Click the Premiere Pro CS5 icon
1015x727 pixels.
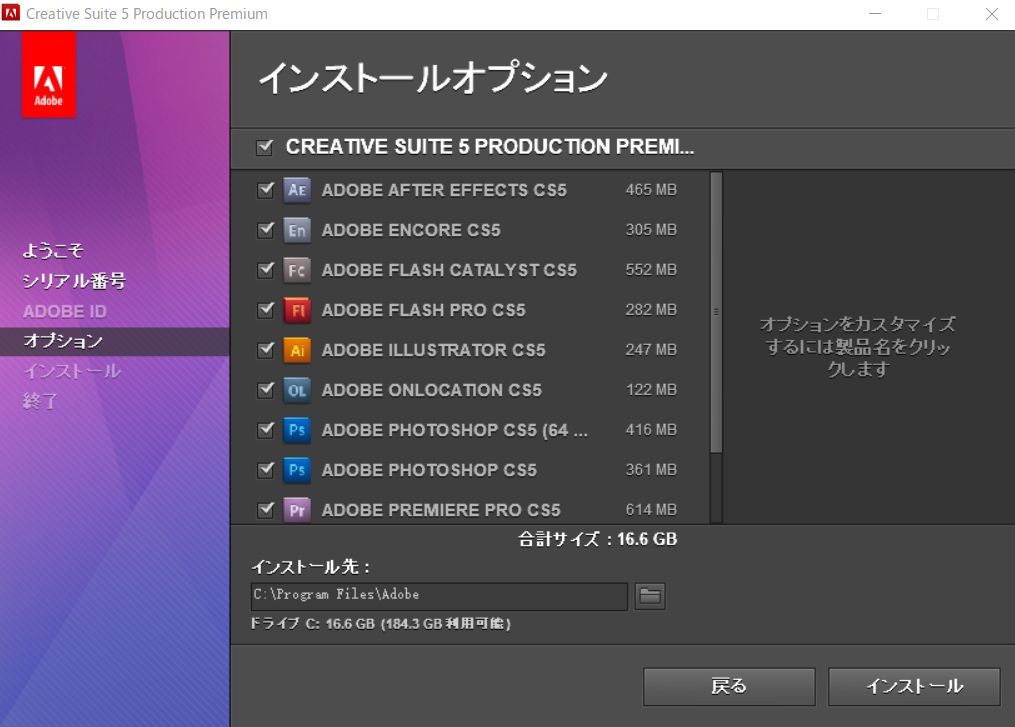pos(296,510)
